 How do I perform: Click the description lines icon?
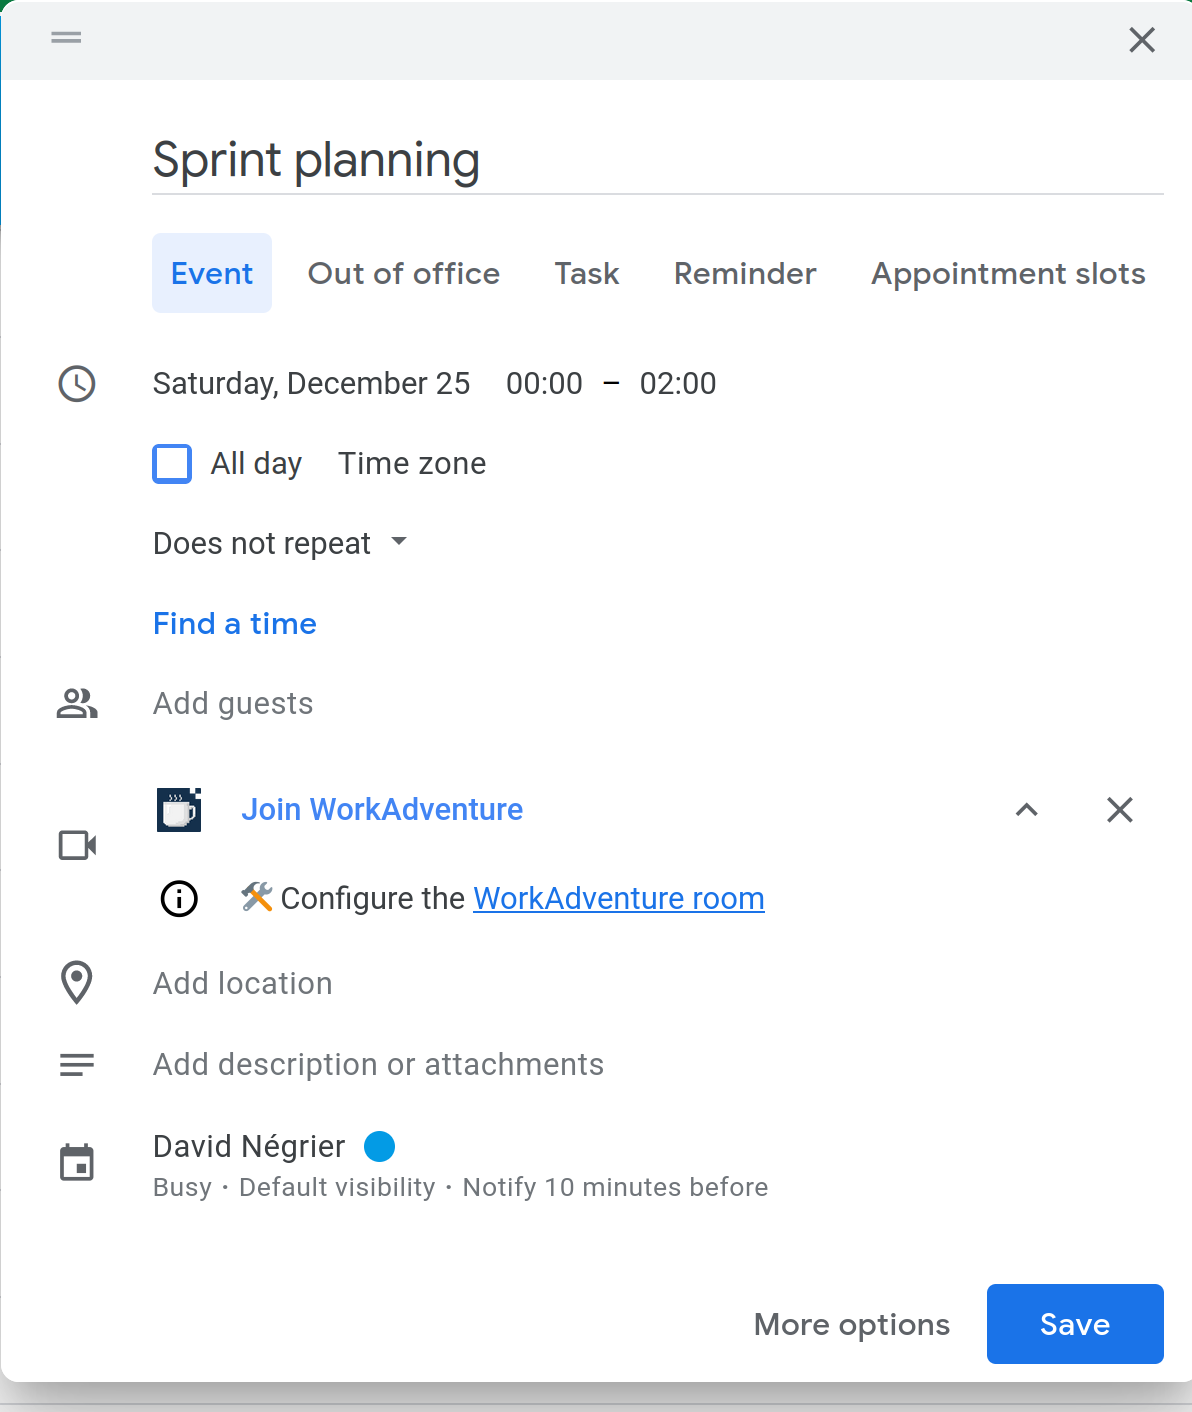click(x=77, y=1064)
